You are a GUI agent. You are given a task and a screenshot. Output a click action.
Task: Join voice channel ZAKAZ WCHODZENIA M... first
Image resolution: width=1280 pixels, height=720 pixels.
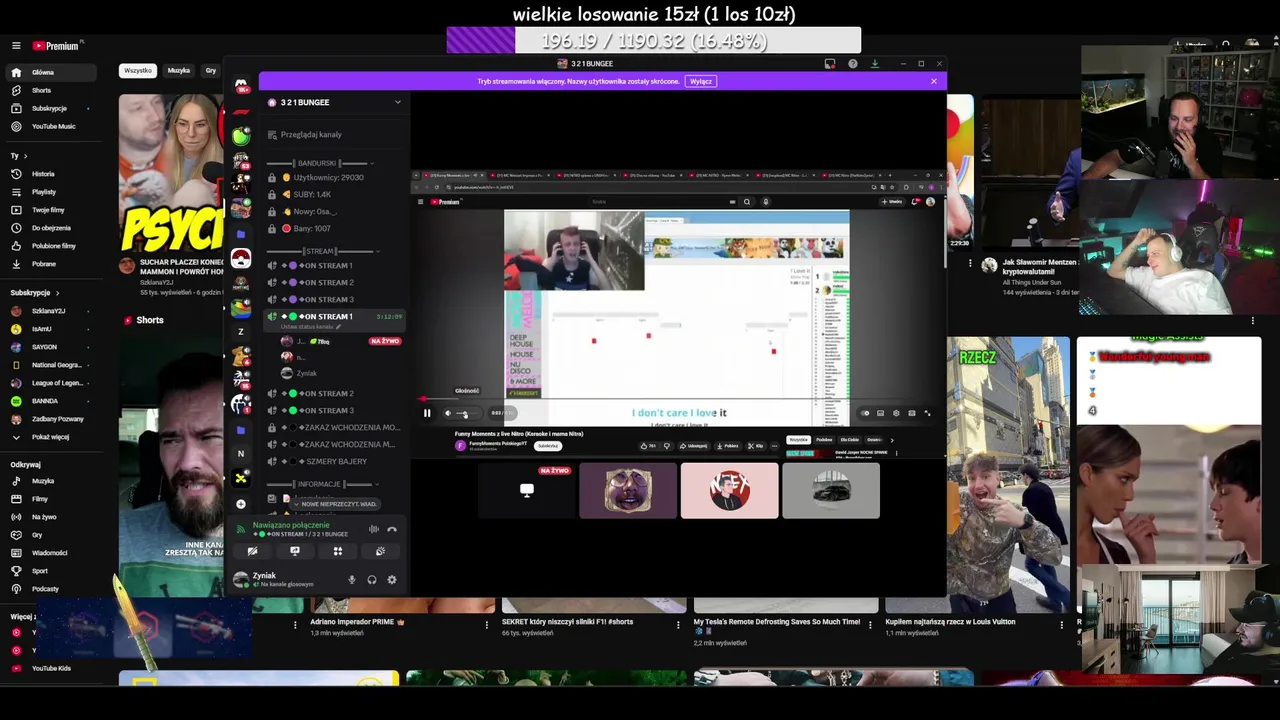coord(335,427)
